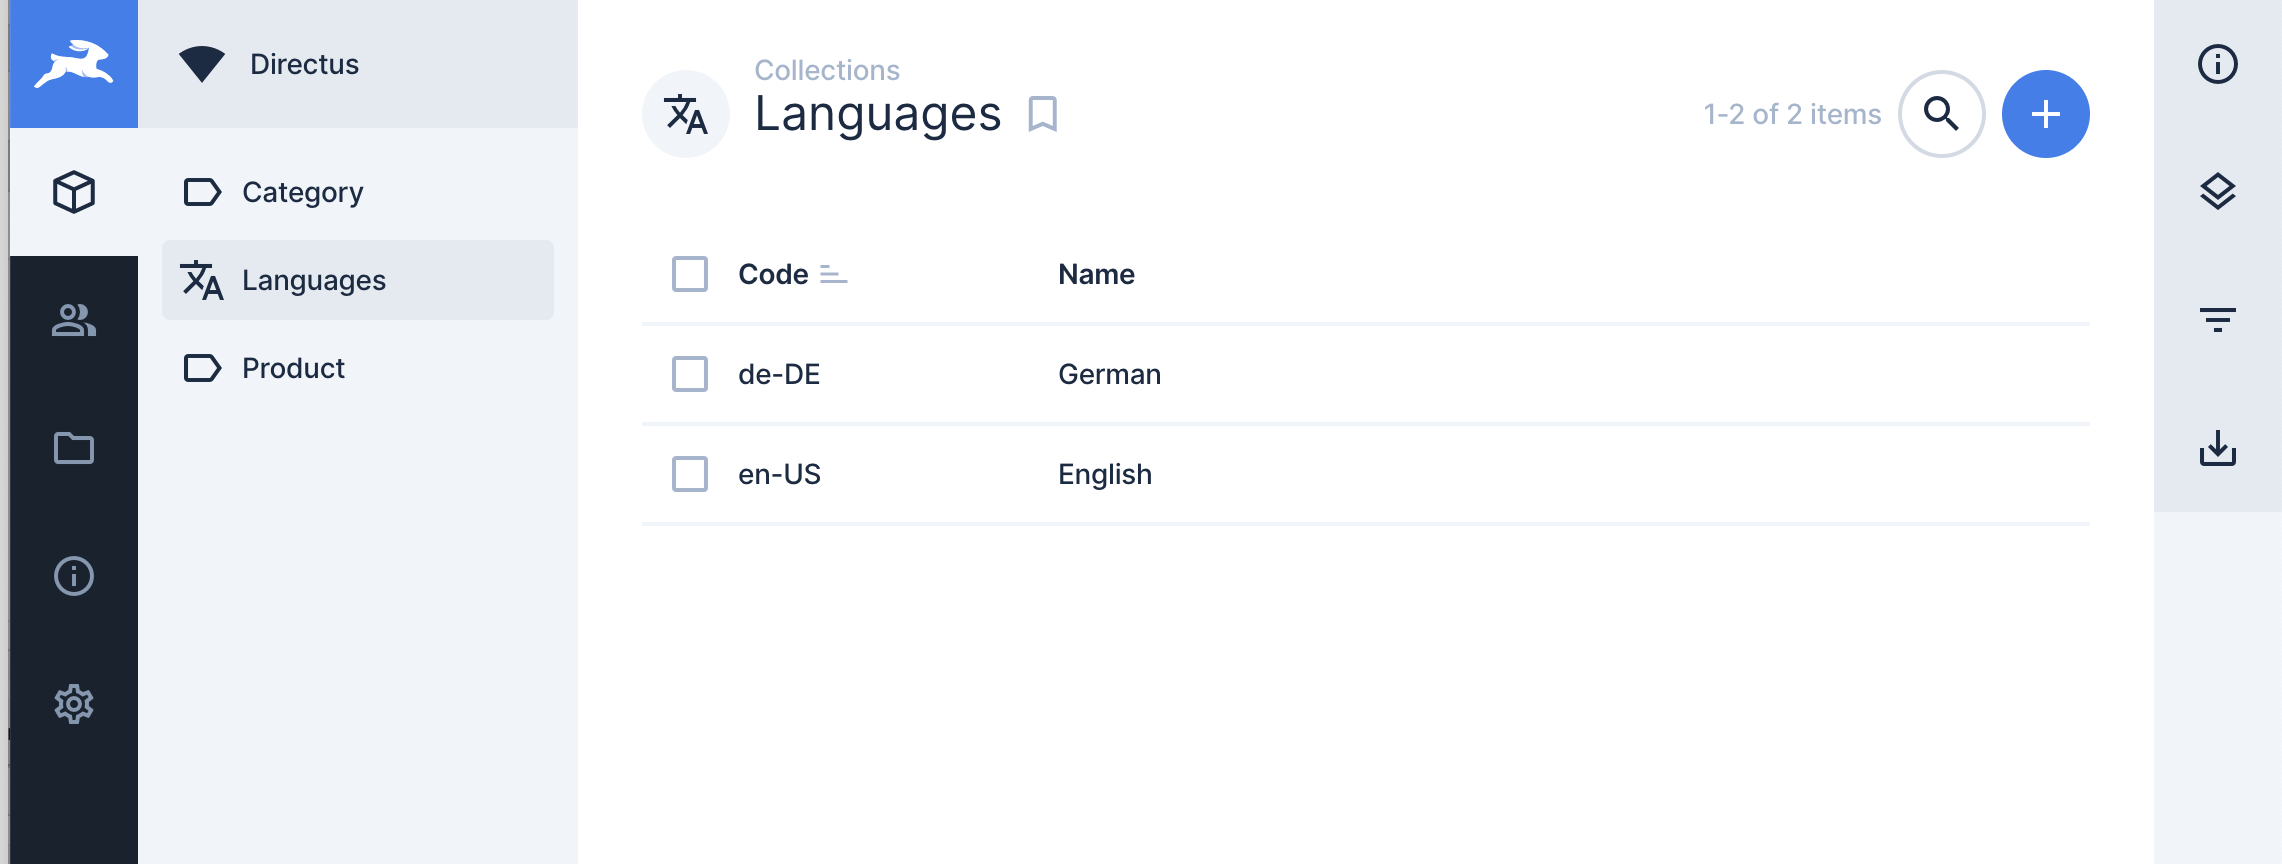
Task: Click the sort indicator next to Code
Action: click(x=833, y=274)
